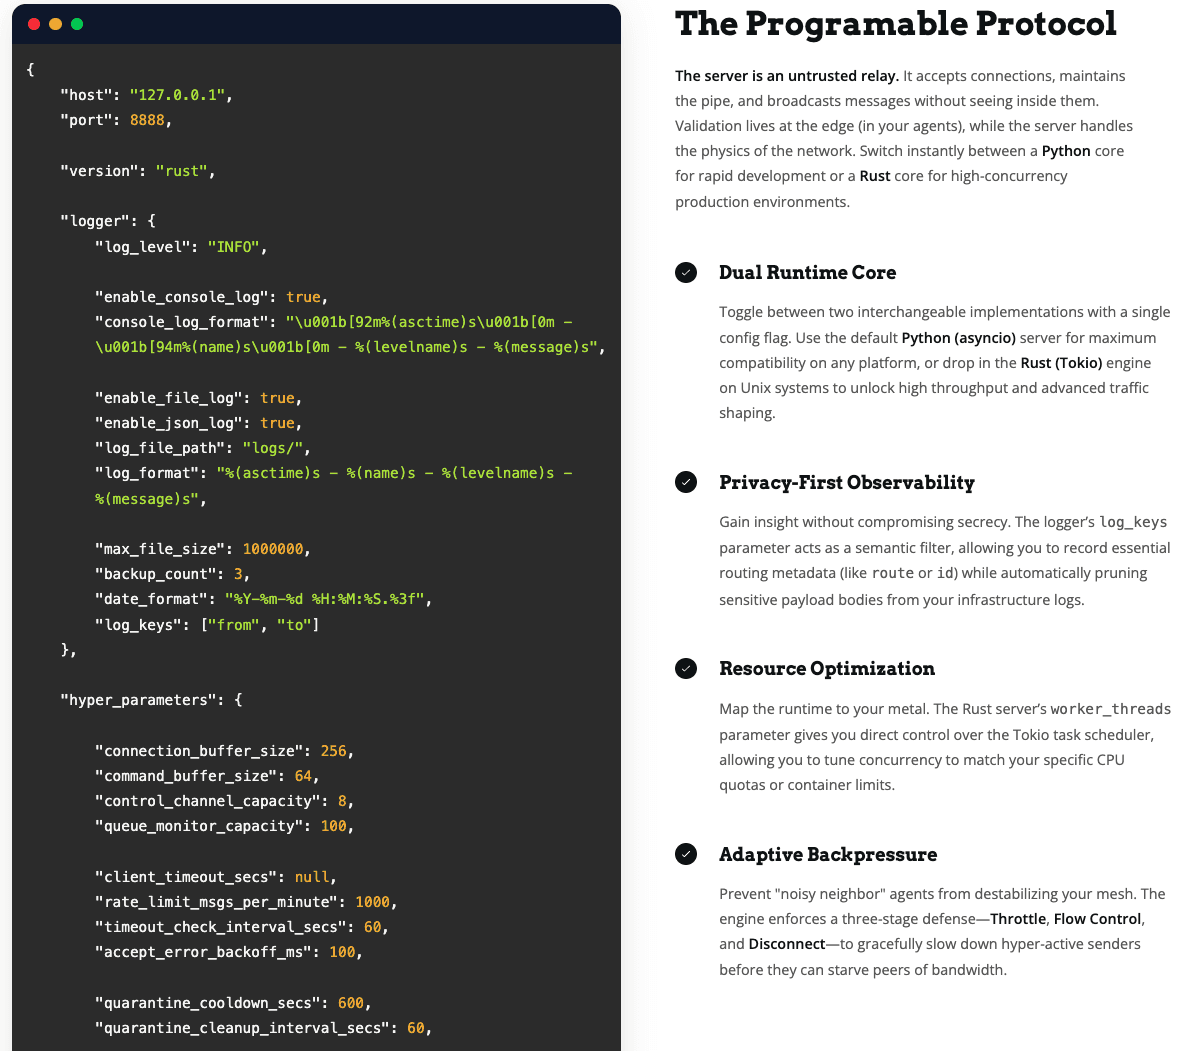Click the inline worker_threads code term

pyautogui.click(x=1110, y=709)
